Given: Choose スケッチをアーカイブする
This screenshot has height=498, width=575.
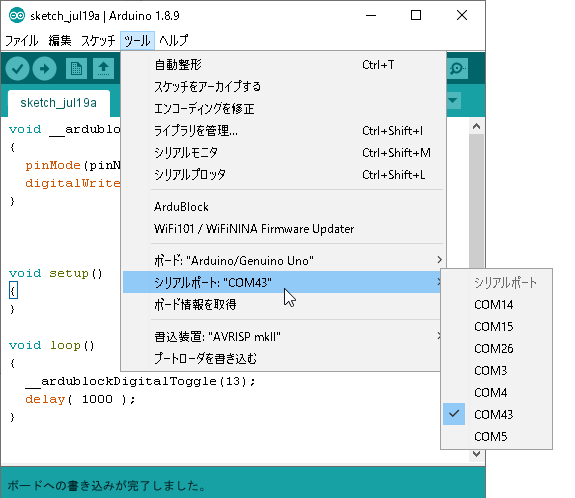Looking at the screenshot, I should 283,87.
